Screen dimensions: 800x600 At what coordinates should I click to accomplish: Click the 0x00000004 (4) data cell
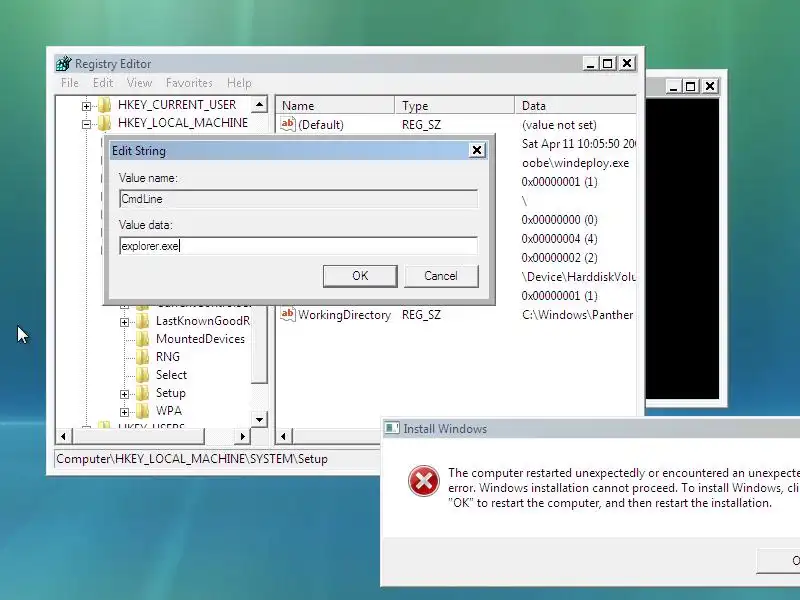(559, 239)
